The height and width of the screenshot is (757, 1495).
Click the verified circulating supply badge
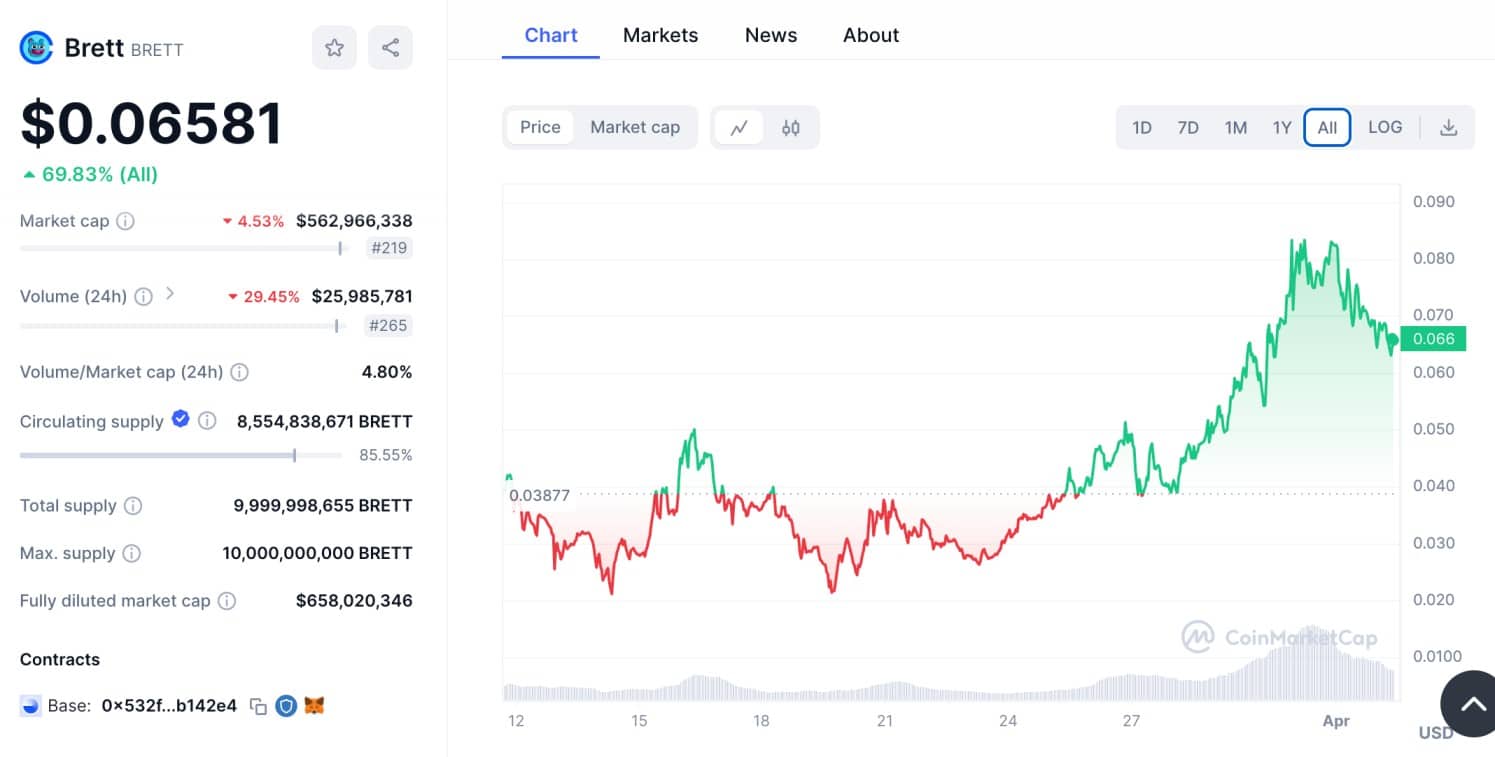click(x=180, y=419)
